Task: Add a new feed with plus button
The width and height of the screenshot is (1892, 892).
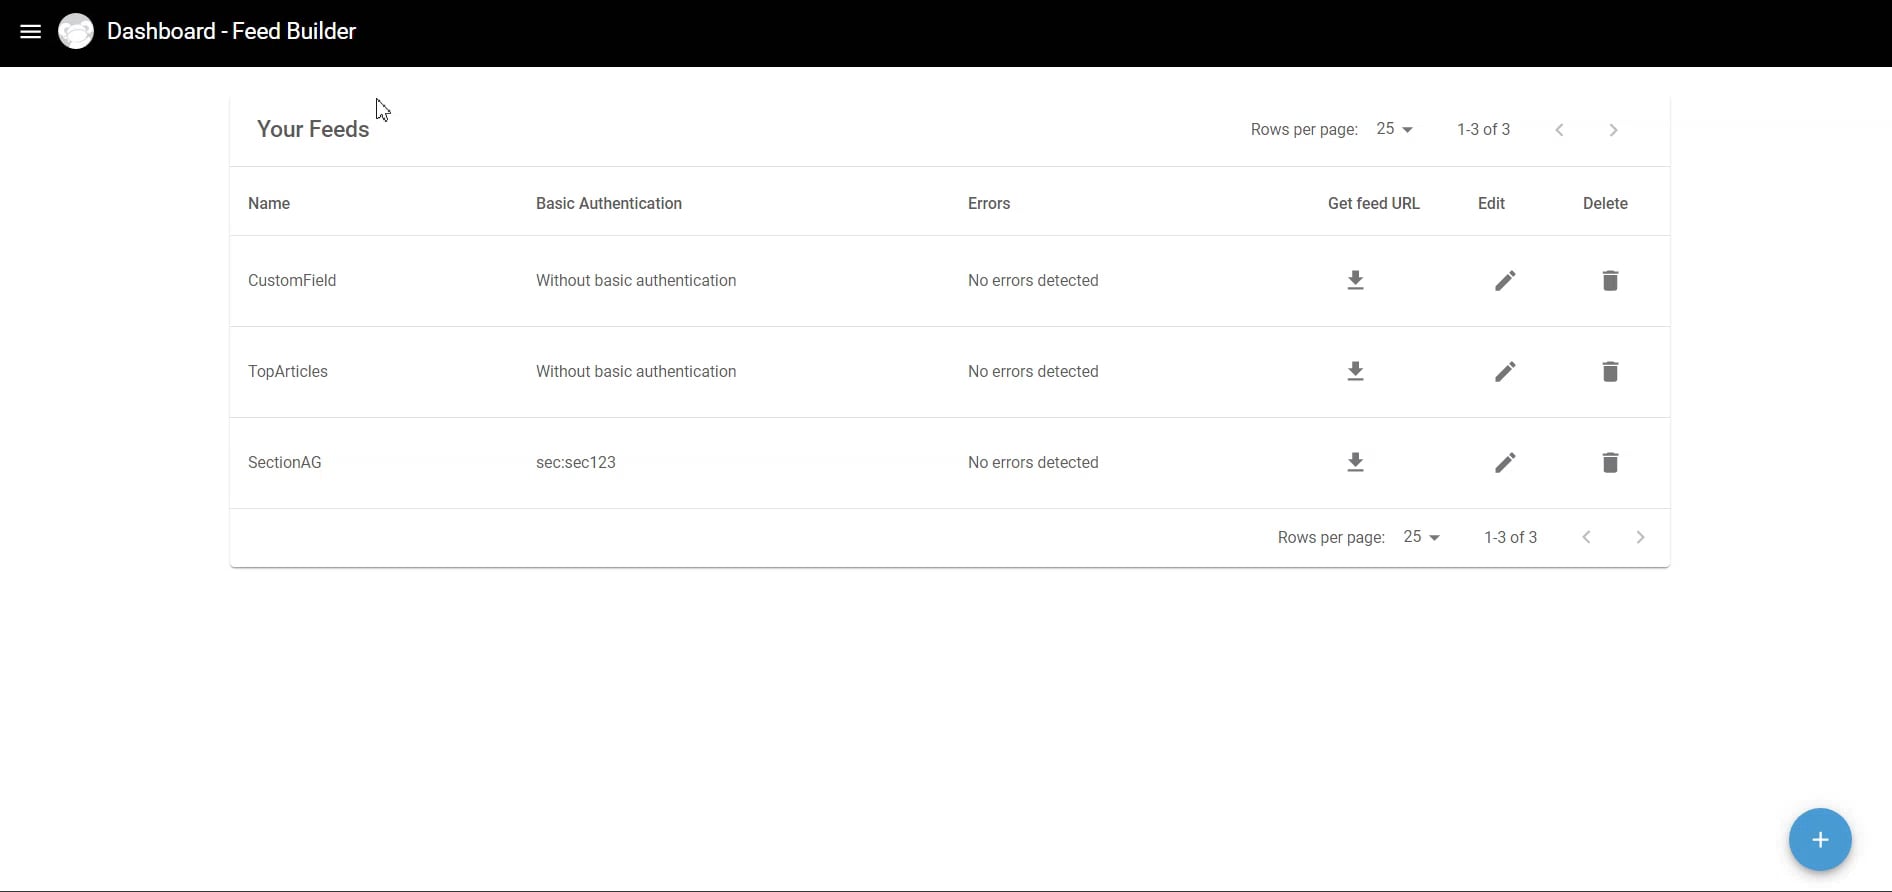Action: [x=1820, y=839]
